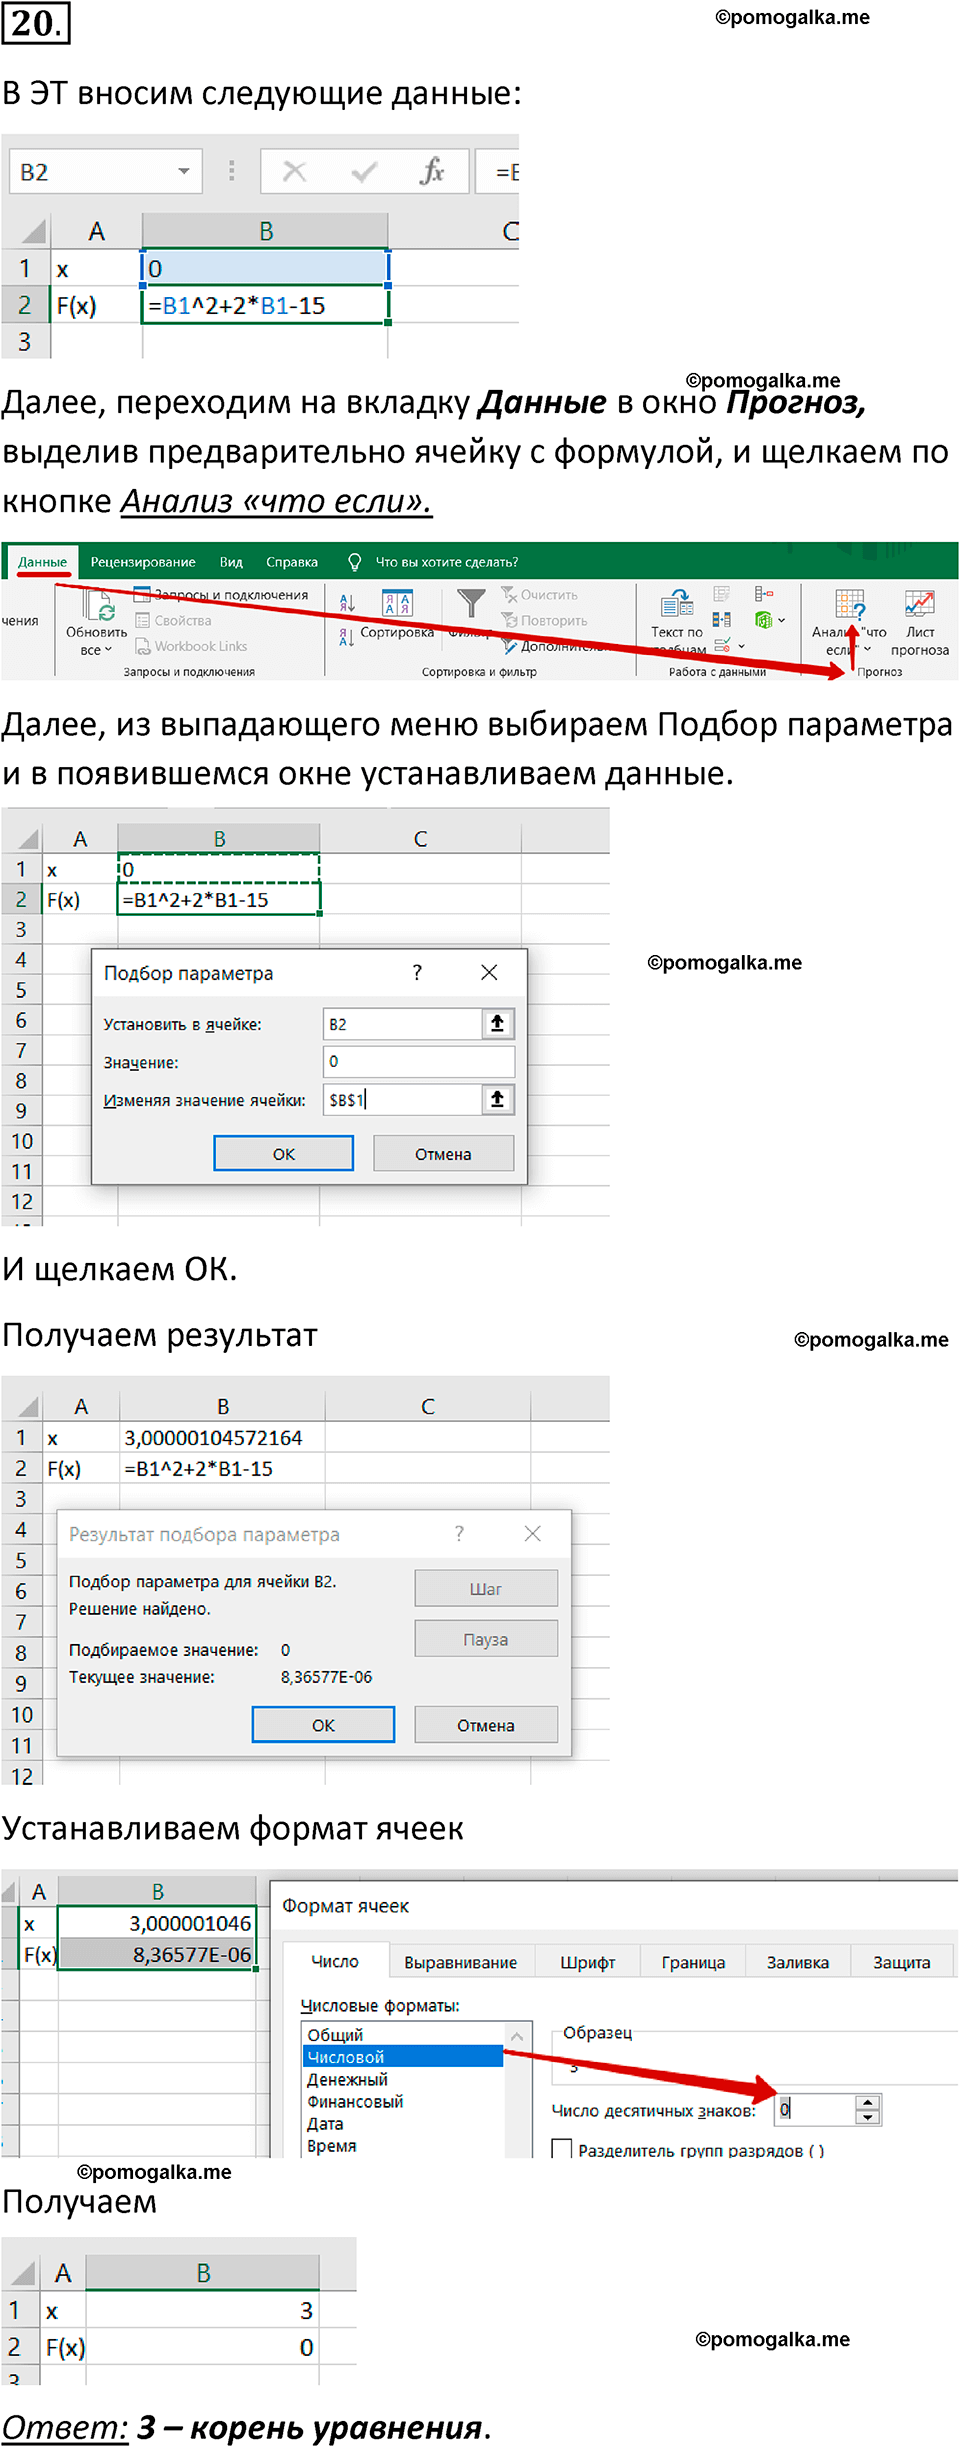This screenshot has width=960, height=2447.
Task: Click the Изменяя значение ячейки field
Action: click(403, 1099)
